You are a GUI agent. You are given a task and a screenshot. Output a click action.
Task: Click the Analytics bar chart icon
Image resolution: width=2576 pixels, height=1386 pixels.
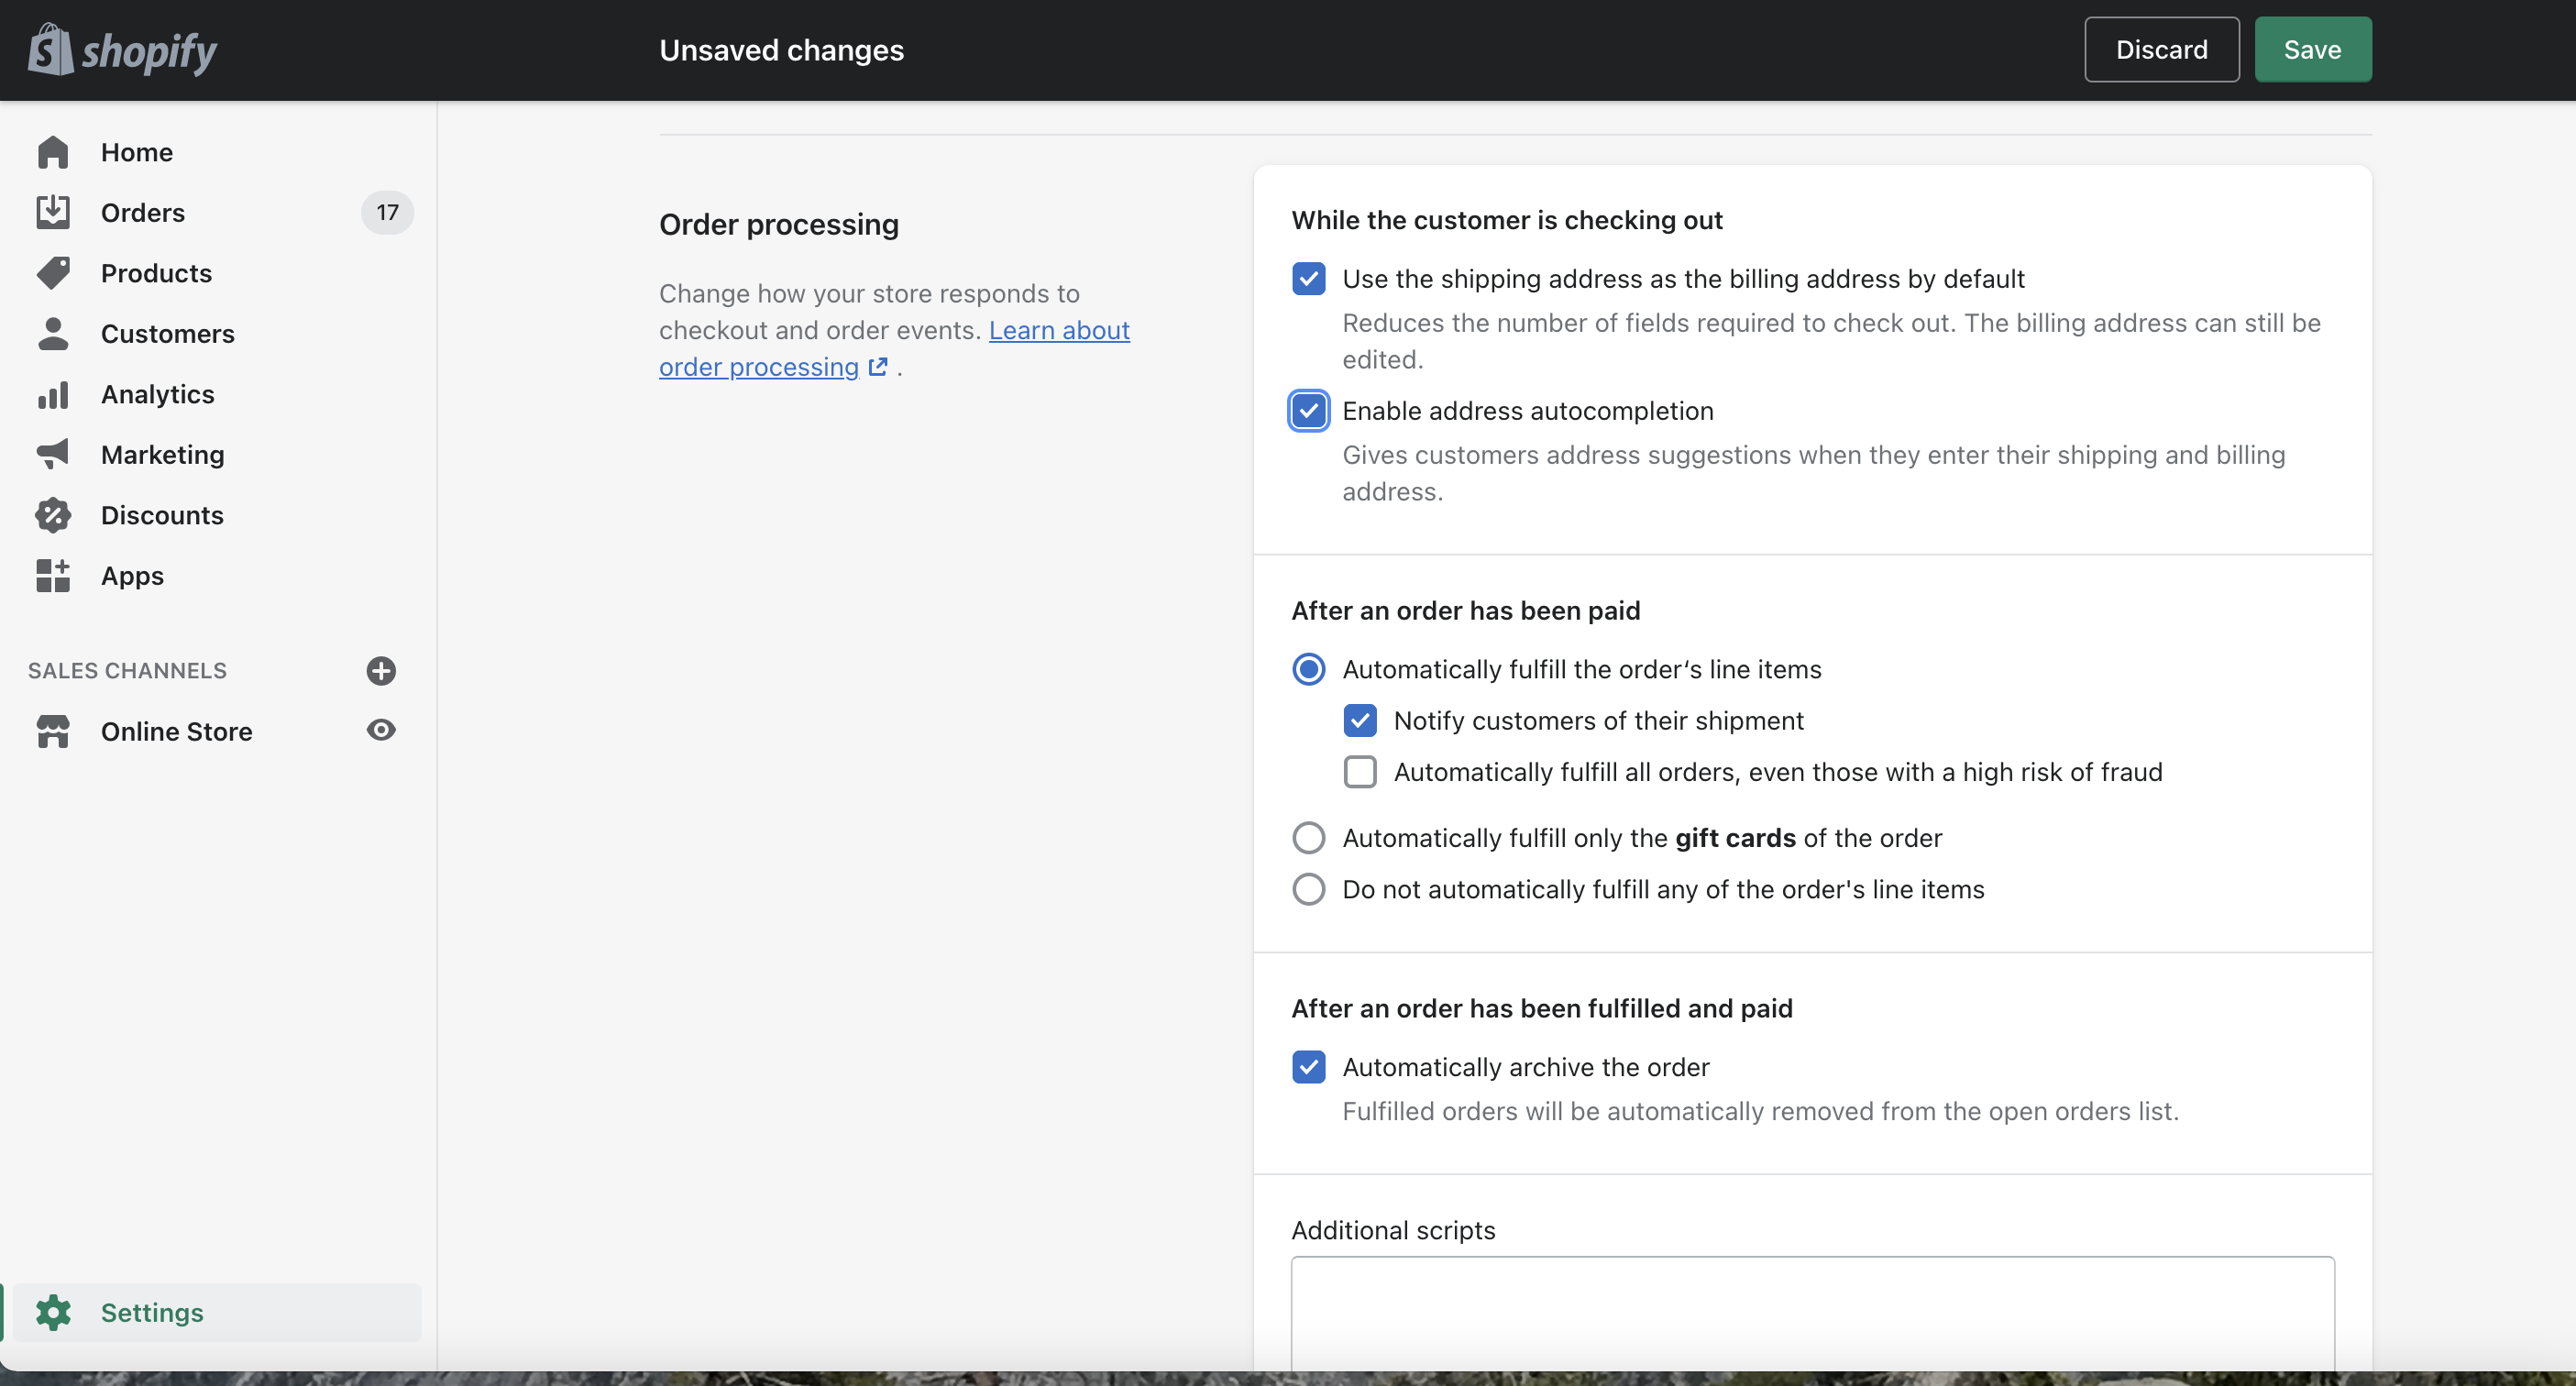click(x=53, y=394)
